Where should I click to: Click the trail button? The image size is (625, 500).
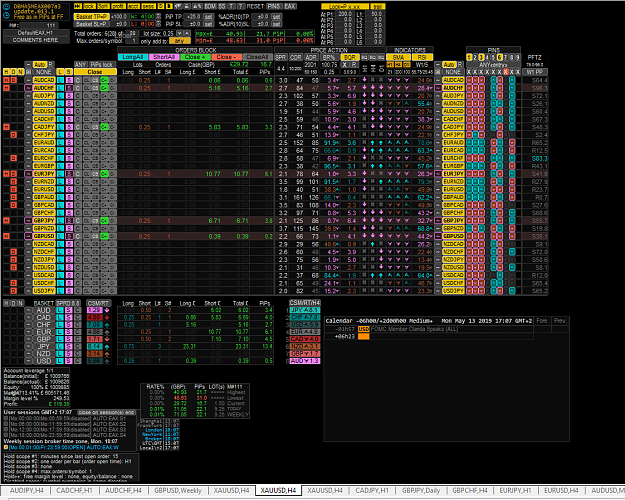[x=376, y=7]
